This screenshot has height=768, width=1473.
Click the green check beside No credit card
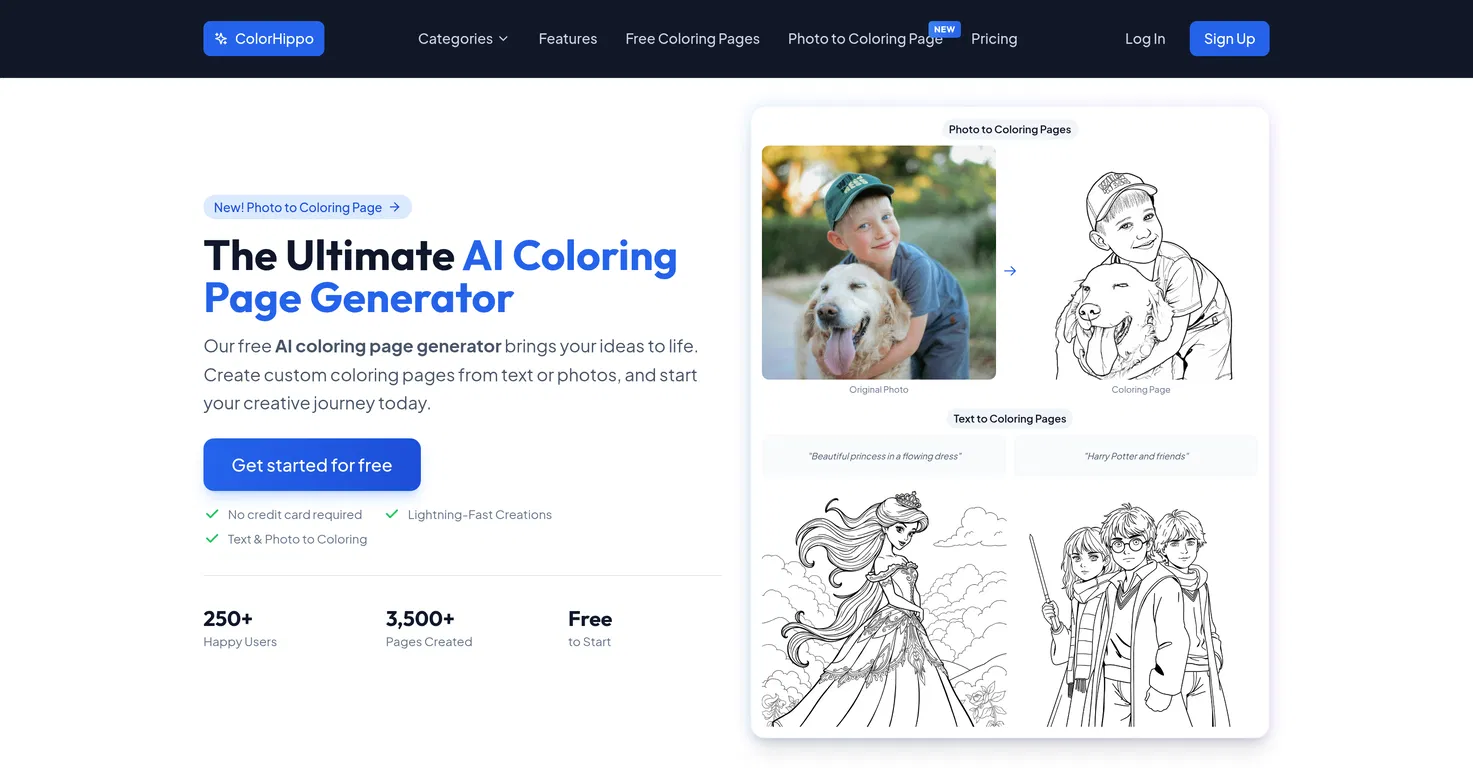[x=212, y=514]
